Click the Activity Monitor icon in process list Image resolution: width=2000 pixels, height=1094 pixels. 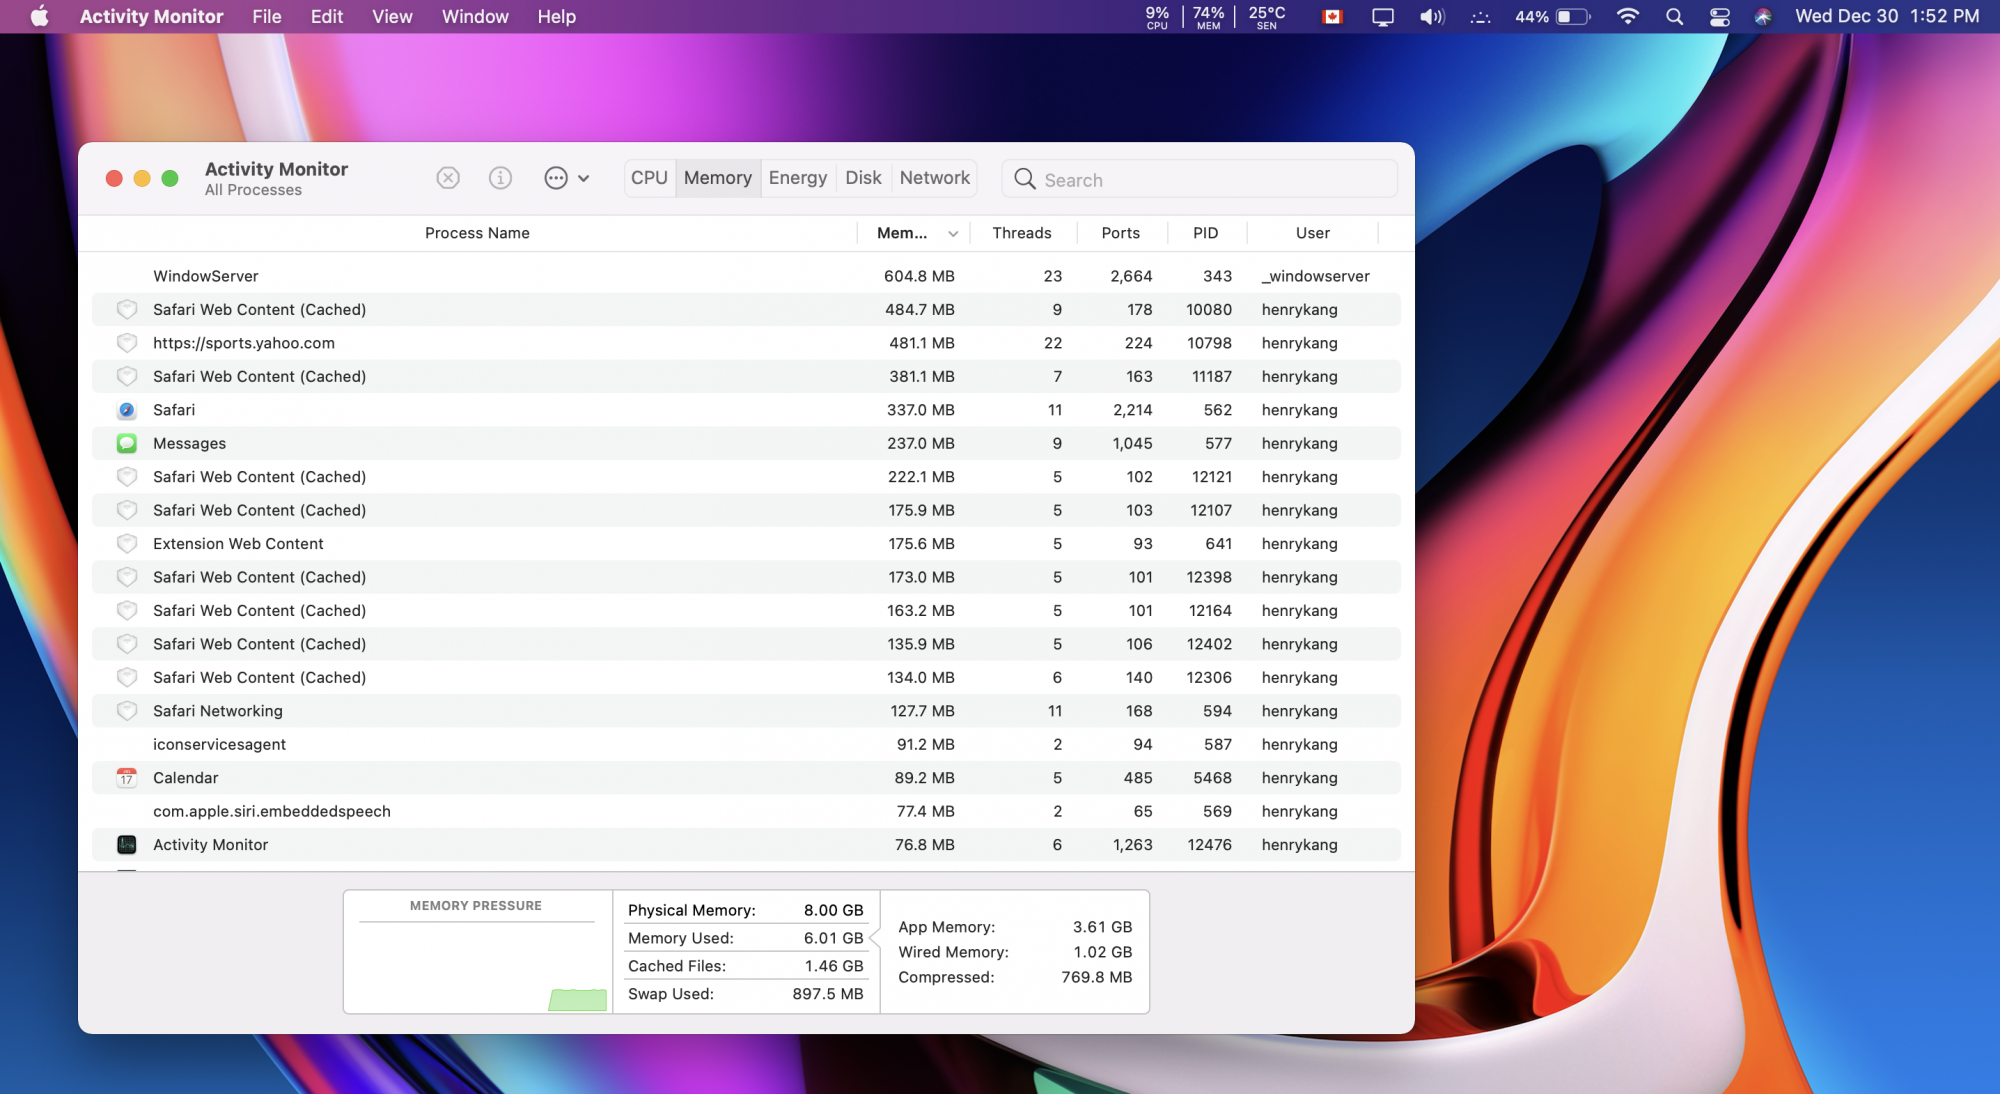point(127,845)
